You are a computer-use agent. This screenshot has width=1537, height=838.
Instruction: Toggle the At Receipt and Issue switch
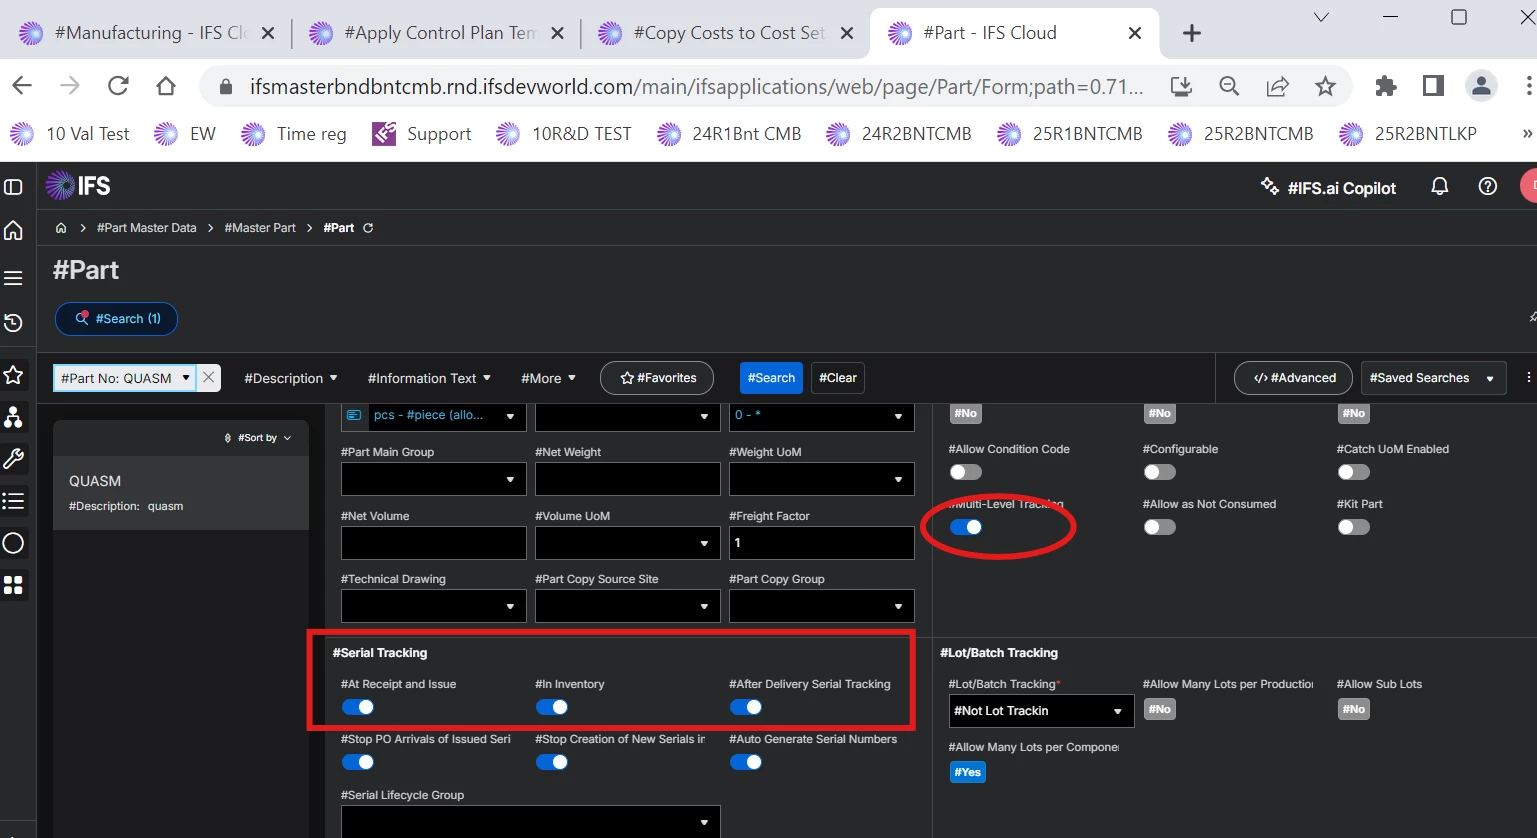point(357,708)
